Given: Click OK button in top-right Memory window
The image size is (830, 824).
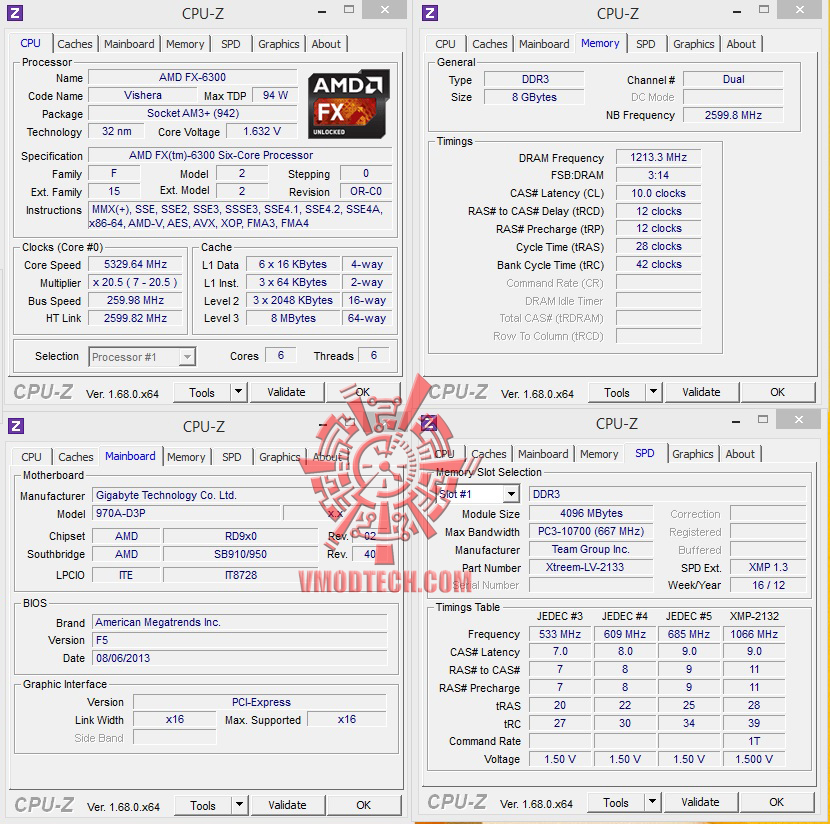Looking at the screenshot, I should [778, 392].
